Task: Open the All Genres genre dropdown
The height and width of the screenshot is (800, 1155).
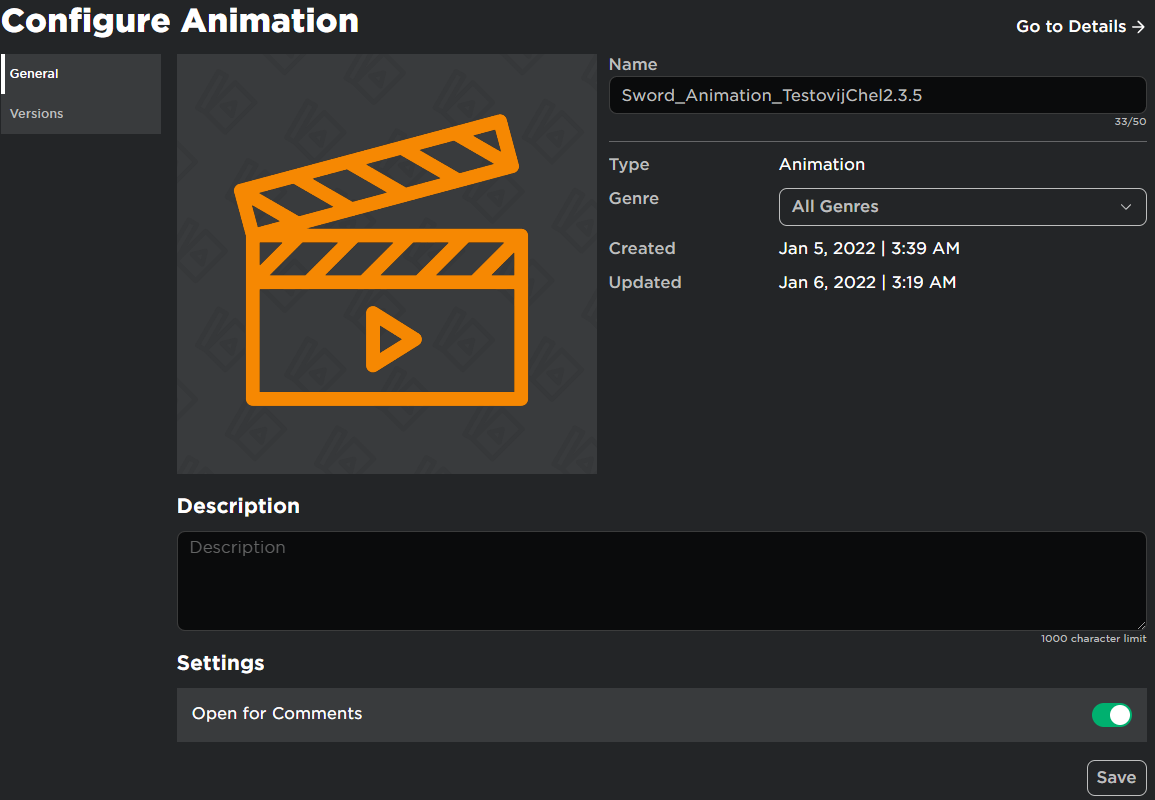Action: [x=960, y=207]
